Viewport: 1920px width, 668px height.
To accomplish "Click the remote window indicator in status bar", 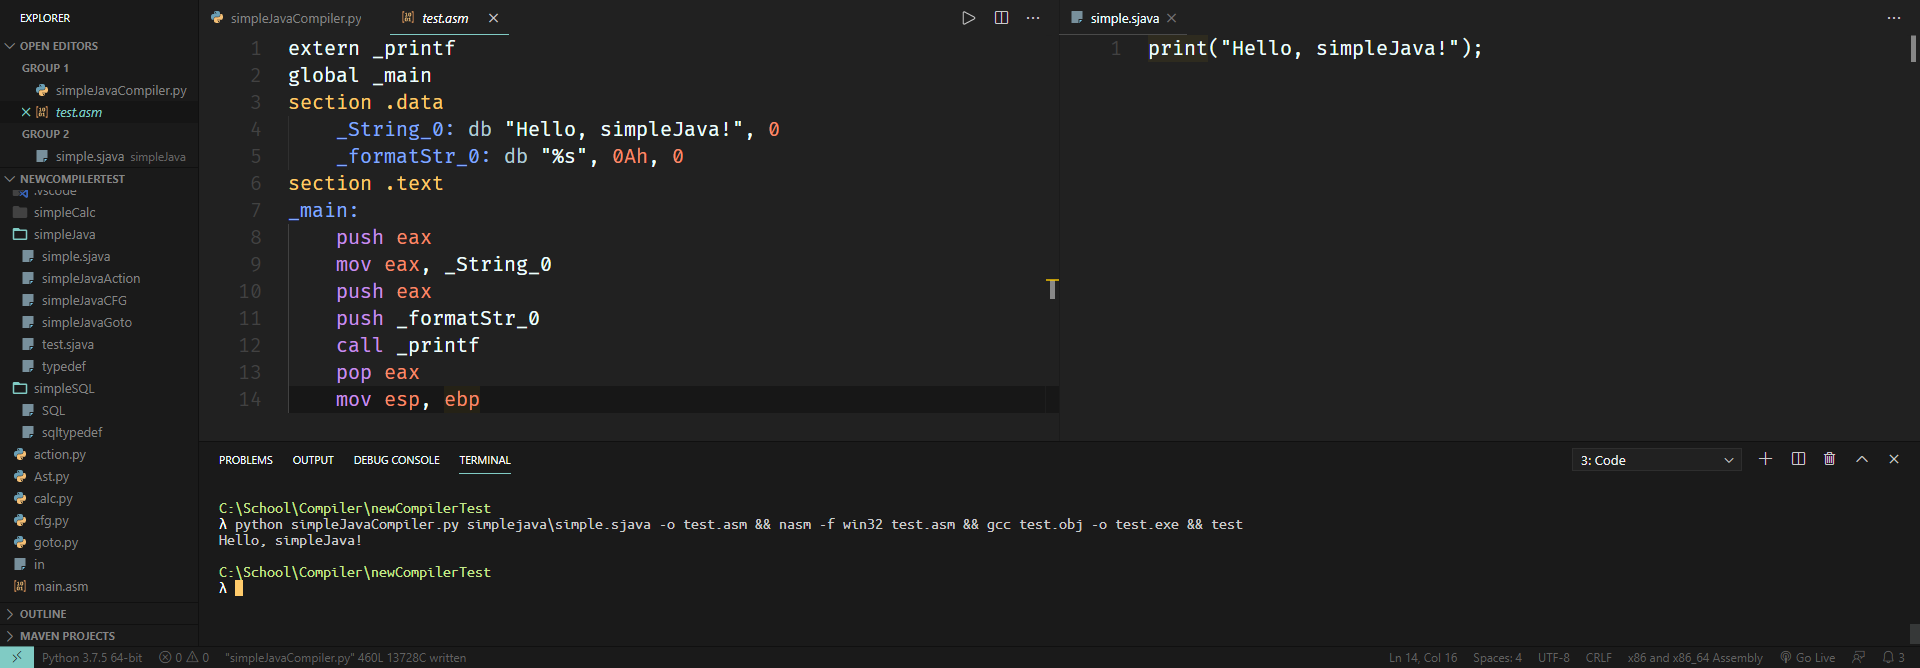I will (x=17, y=657).
